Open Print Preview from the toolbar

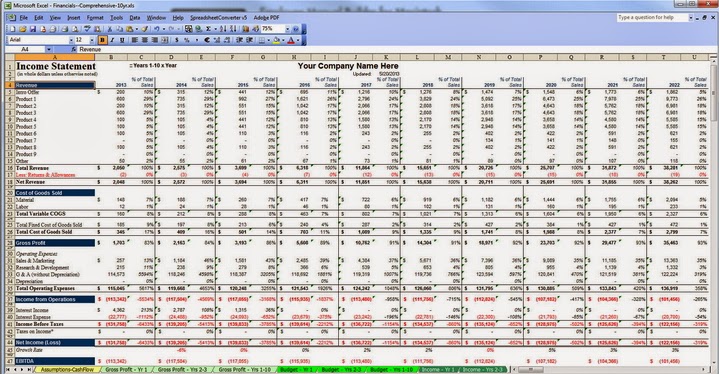tap(75, 29)
